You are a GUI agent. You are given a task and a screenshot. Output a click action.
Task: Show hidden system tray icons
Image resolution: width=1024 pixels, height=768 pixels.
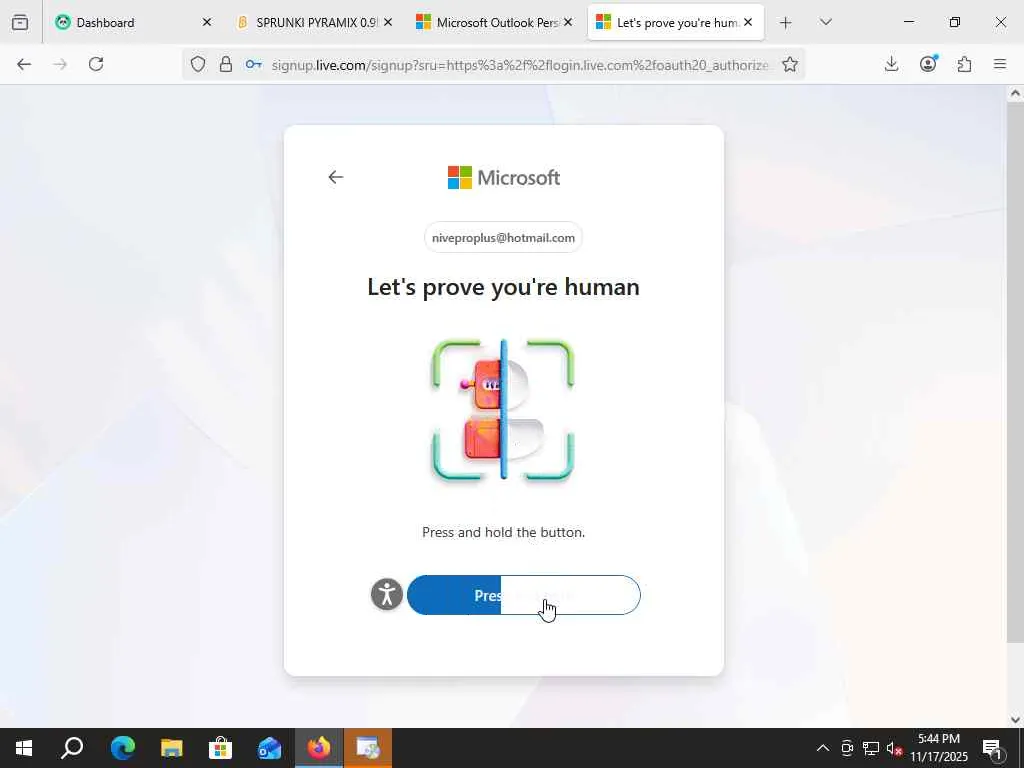pyautogui.click(x=823, y=748)
